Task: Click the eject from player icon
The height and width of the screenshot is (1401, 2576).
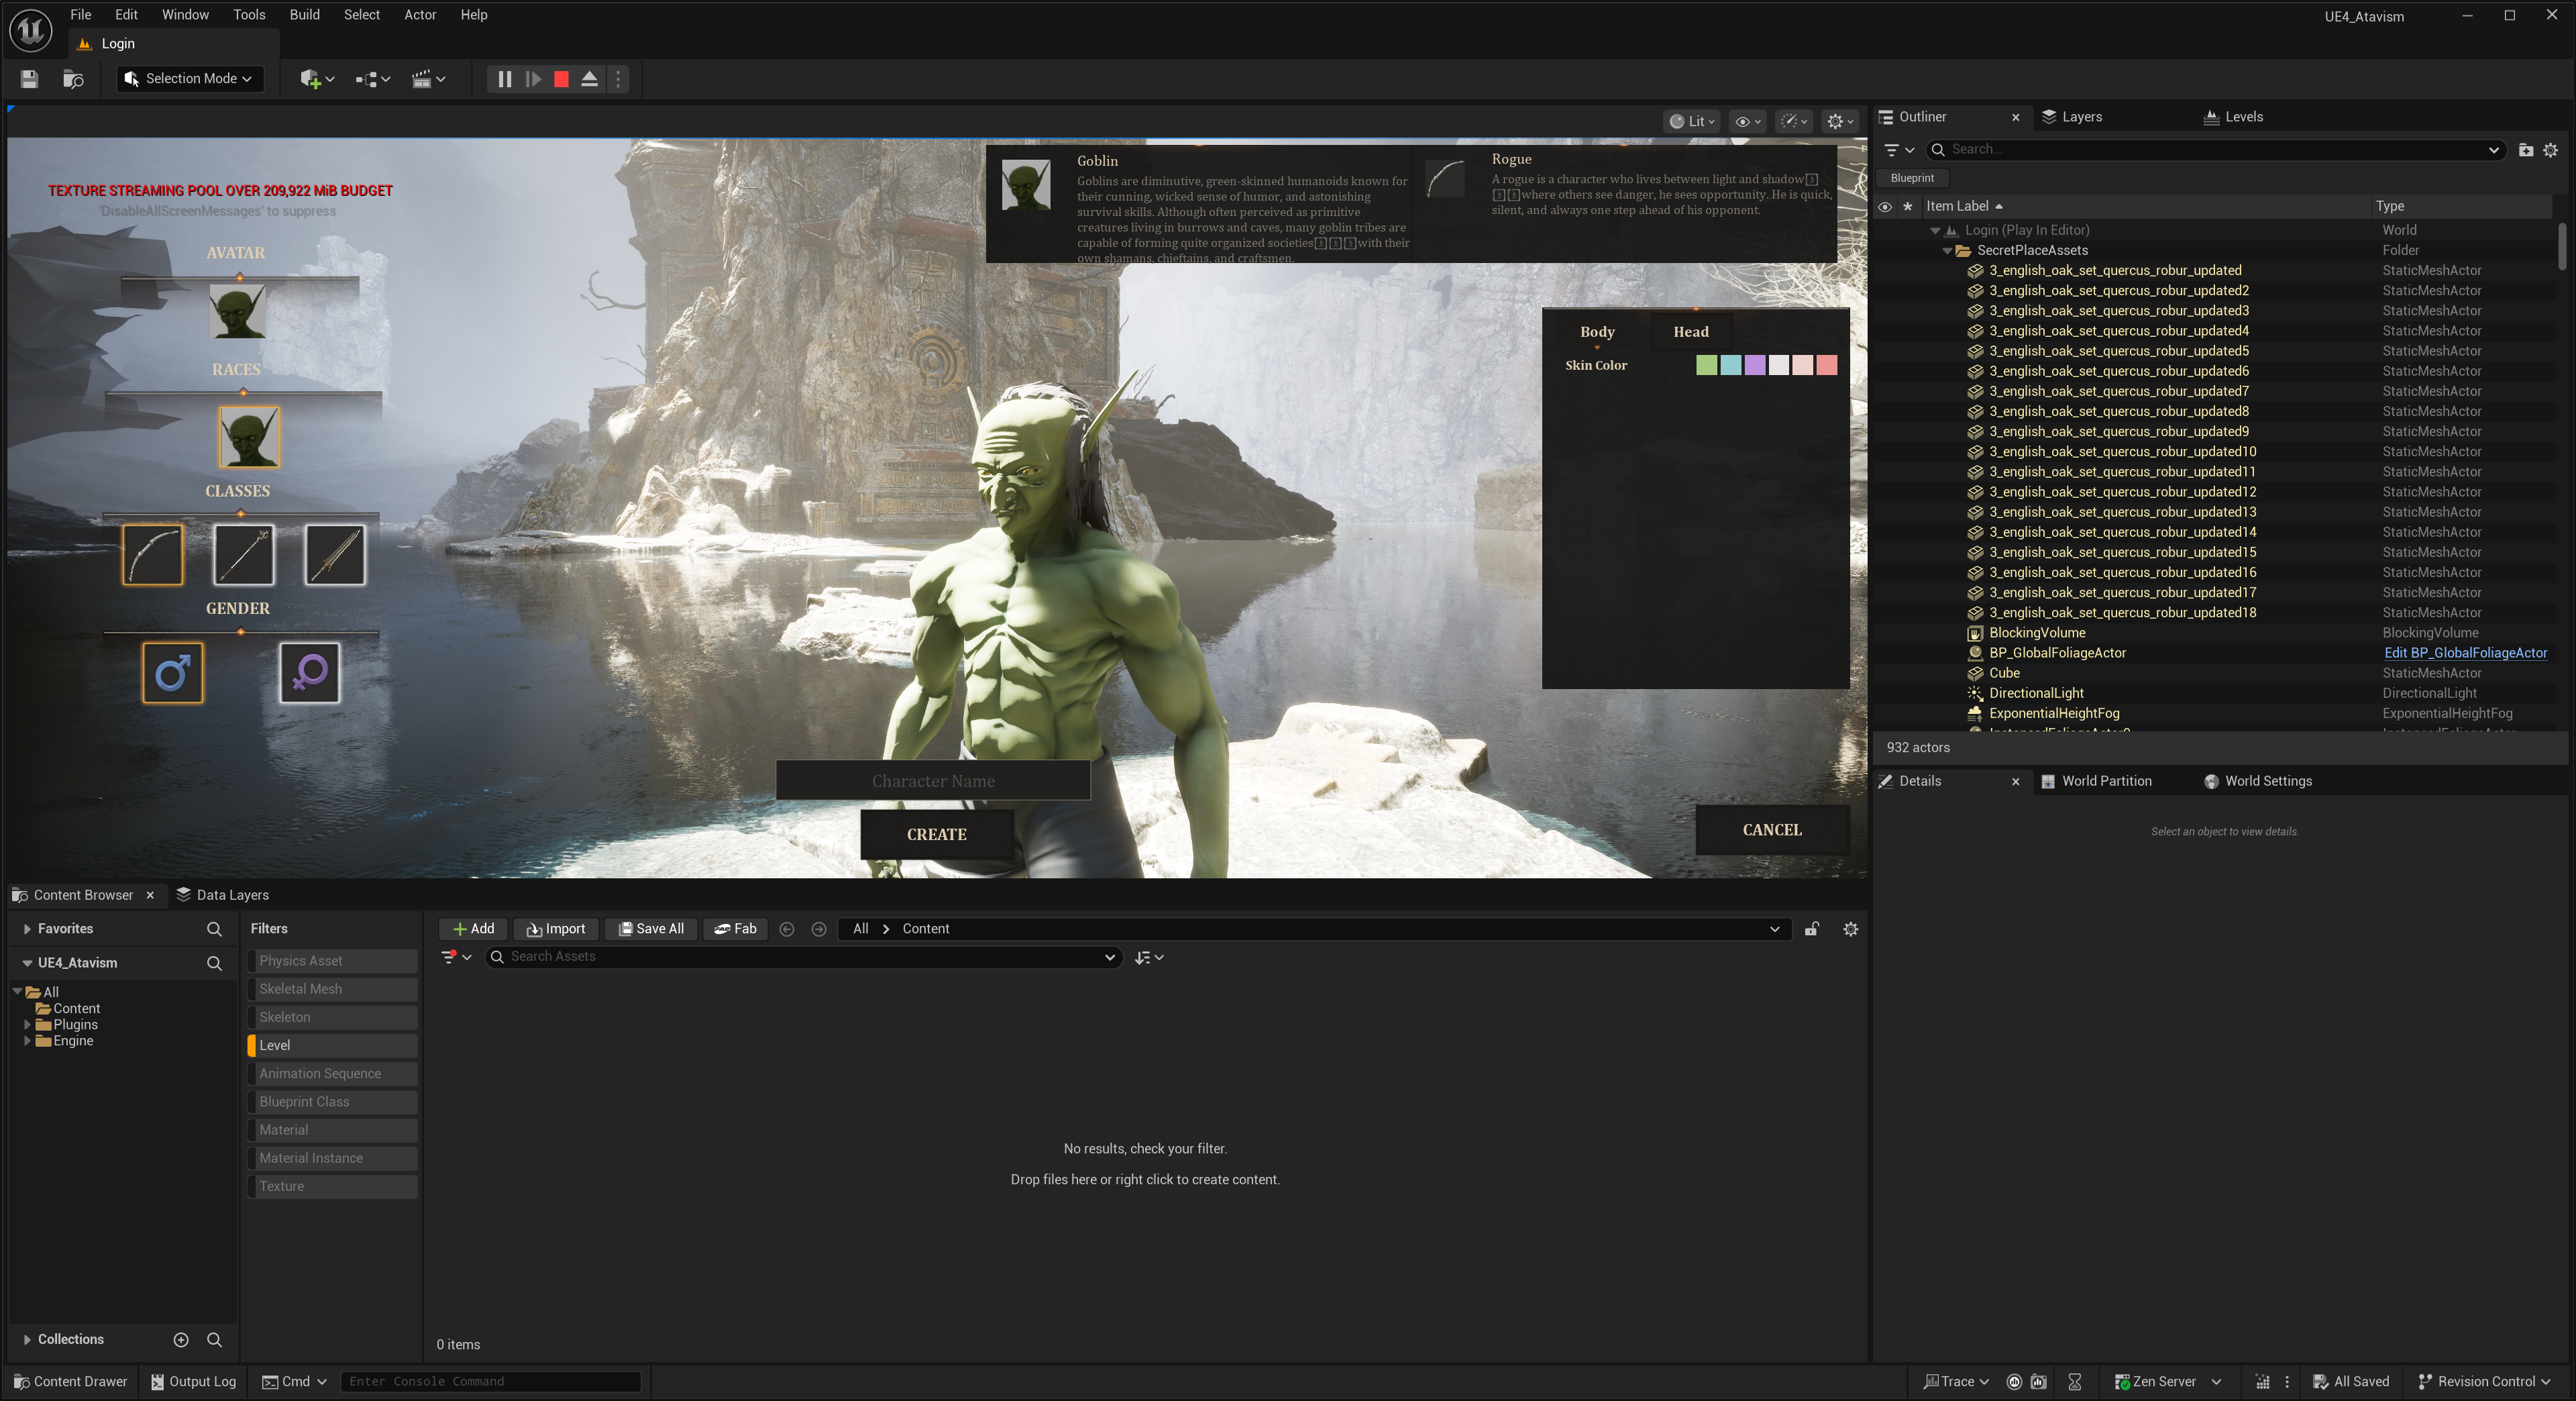Action: [590, 79]
